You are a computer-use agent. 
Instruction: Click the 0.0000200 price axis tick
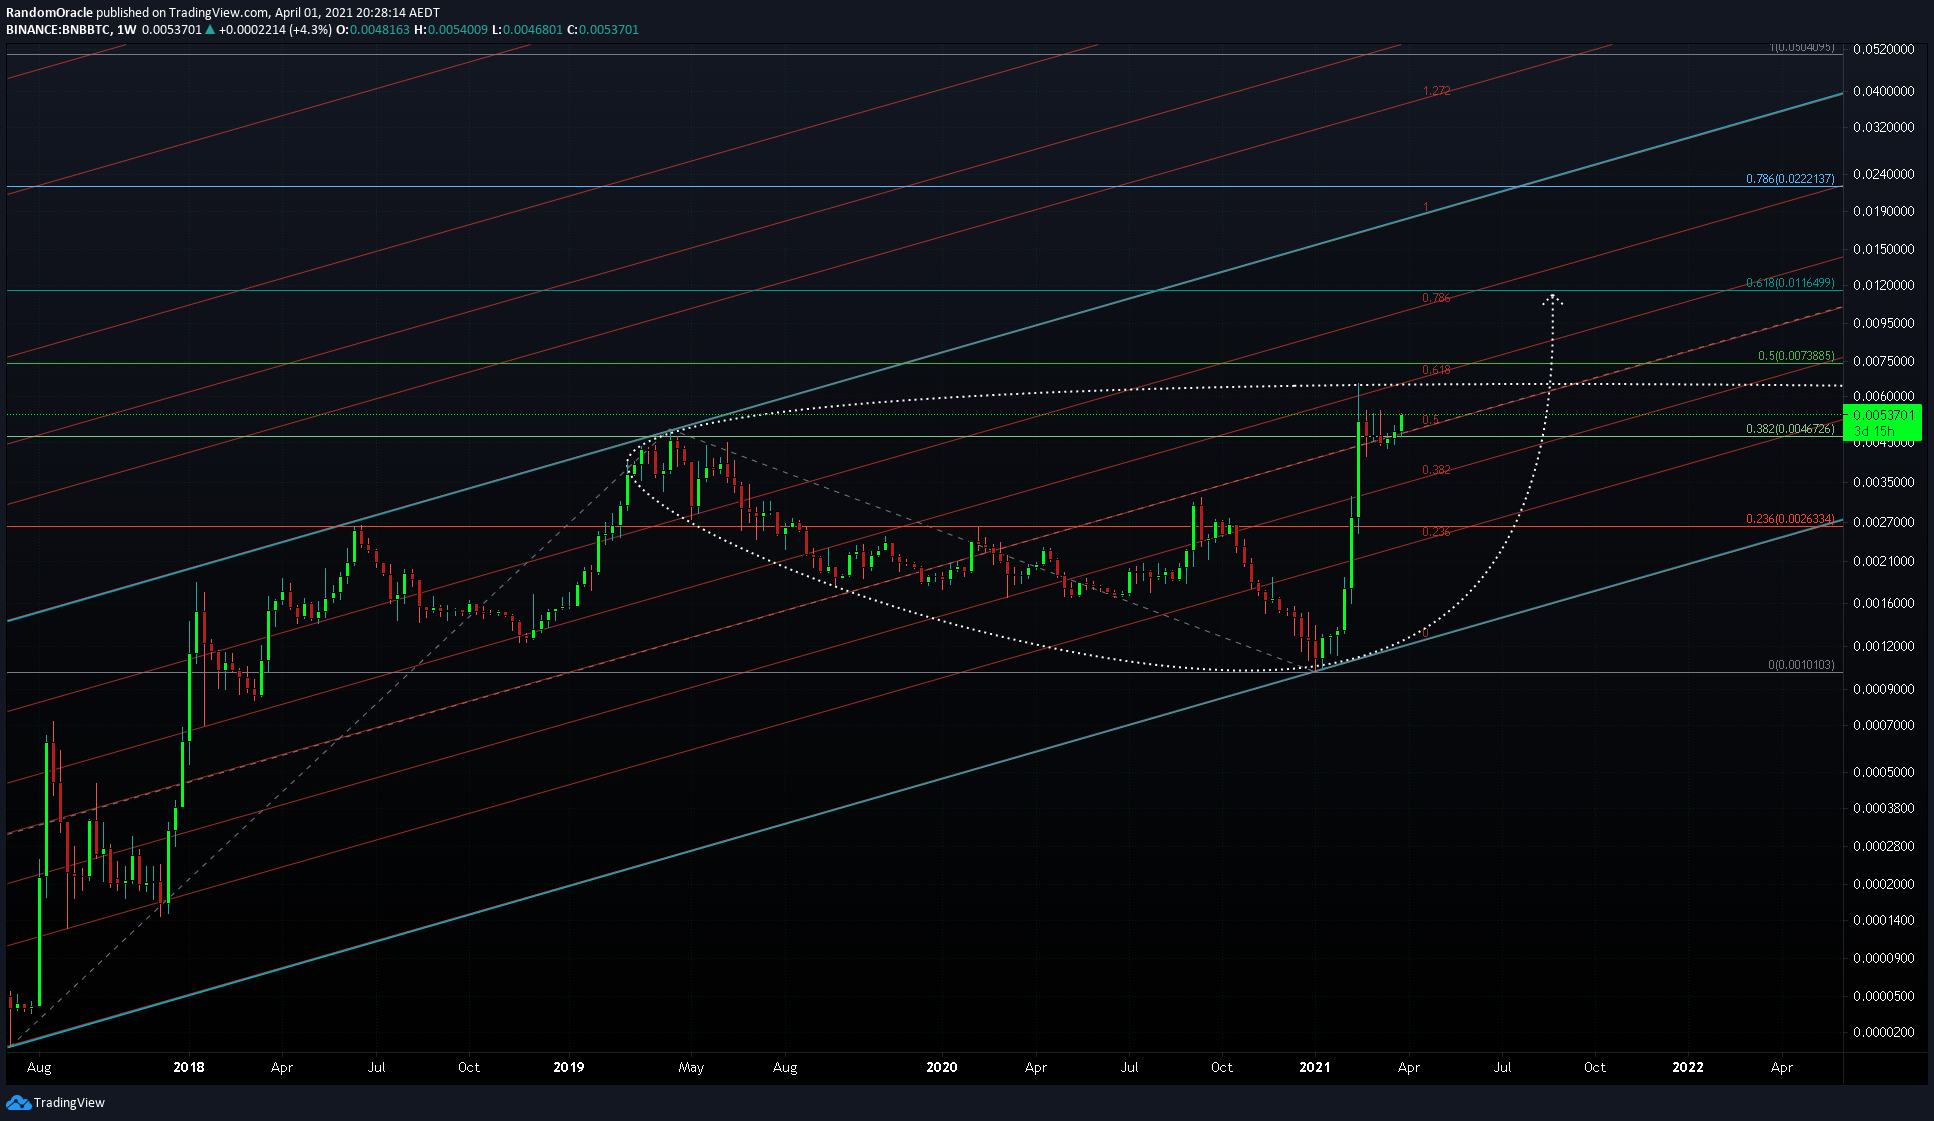[1884, 1032]
